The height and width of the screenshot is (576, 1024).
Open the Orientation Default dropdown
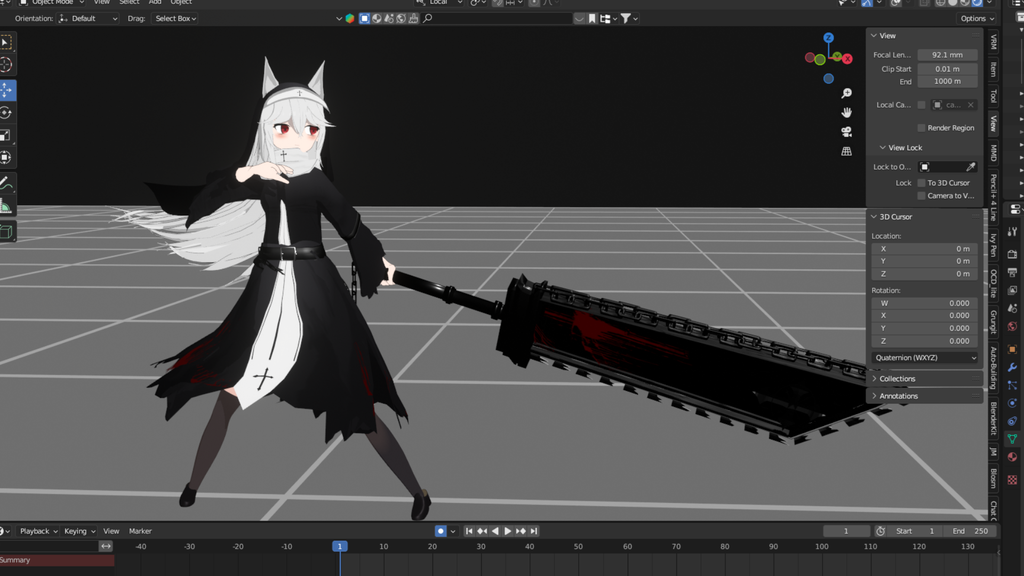[88, 18]
